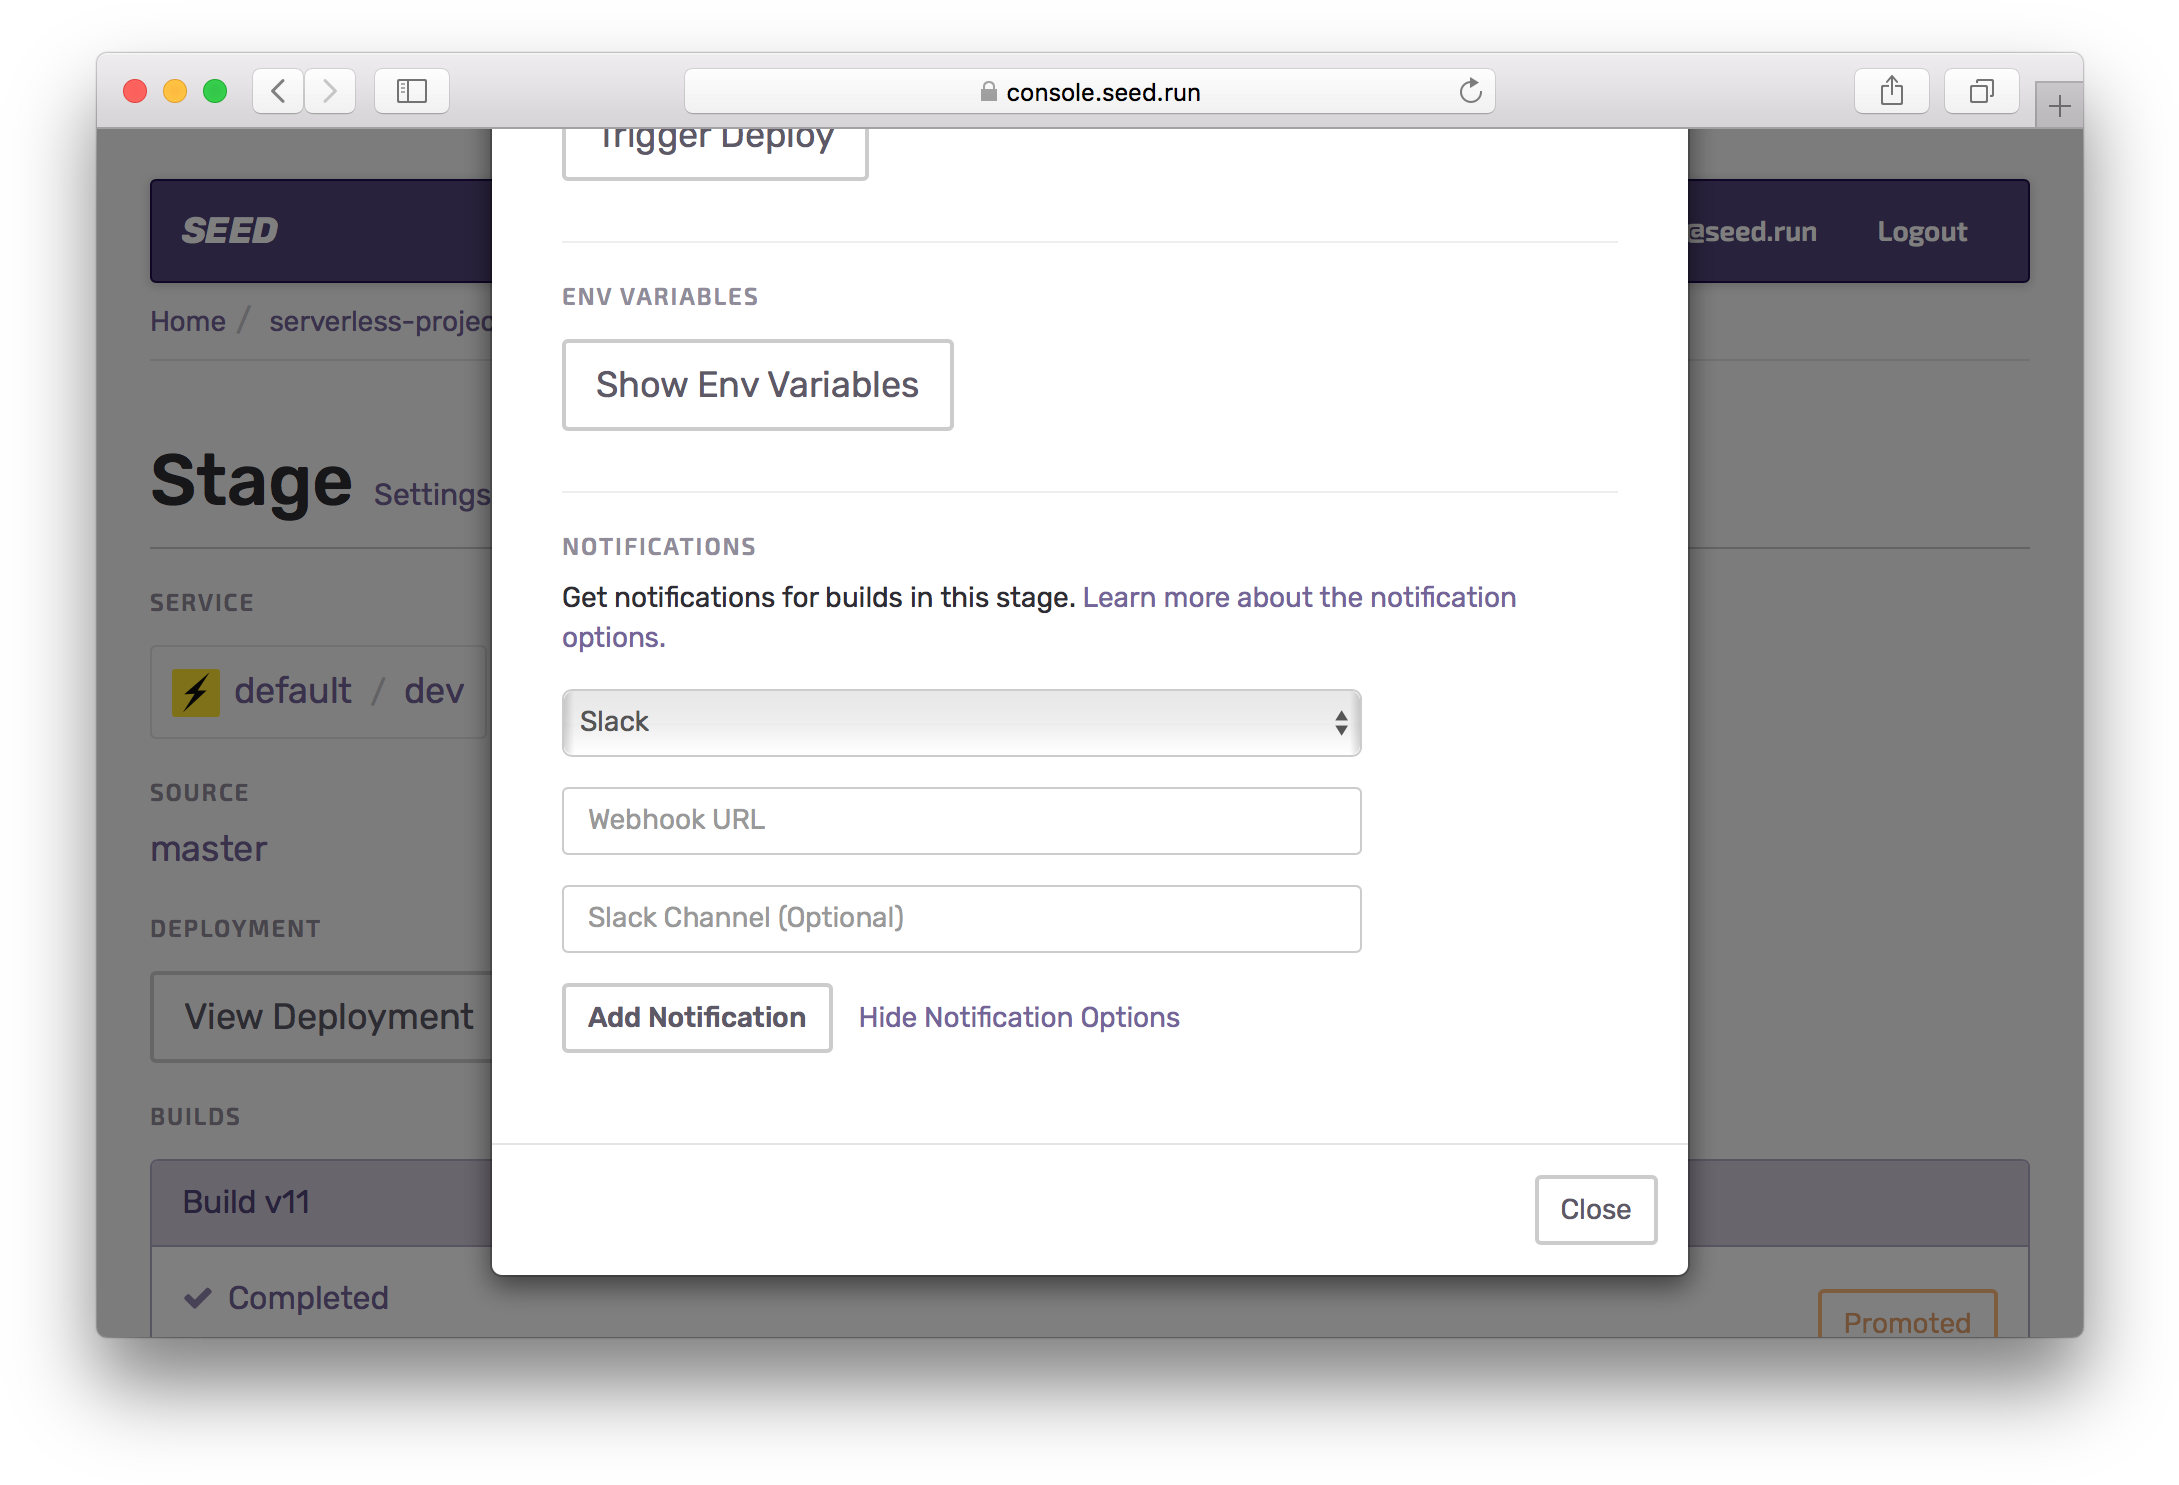
Task: Show all tabs overview icon
Action: click(1981, 92)
